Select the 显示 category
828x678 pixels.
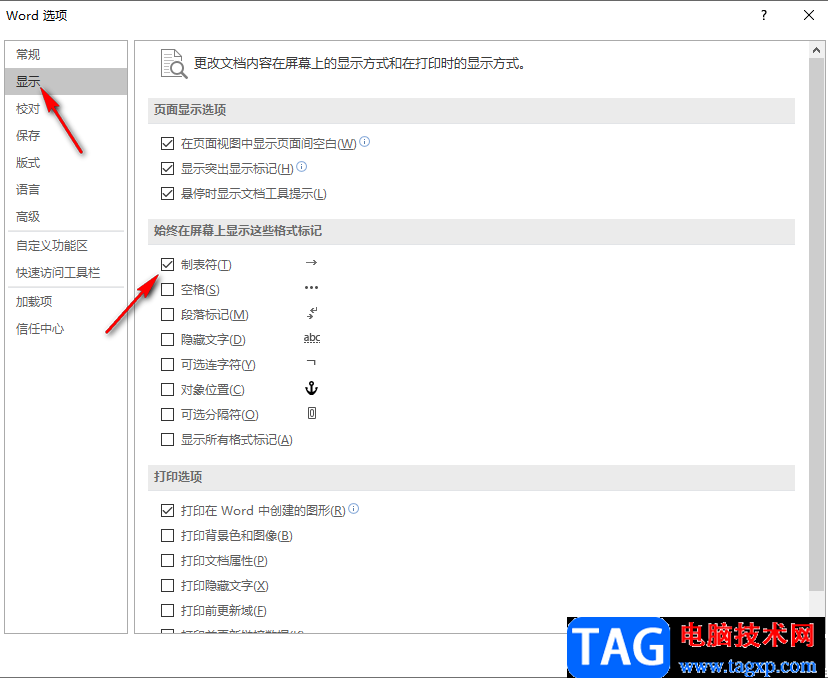(65, 81)
